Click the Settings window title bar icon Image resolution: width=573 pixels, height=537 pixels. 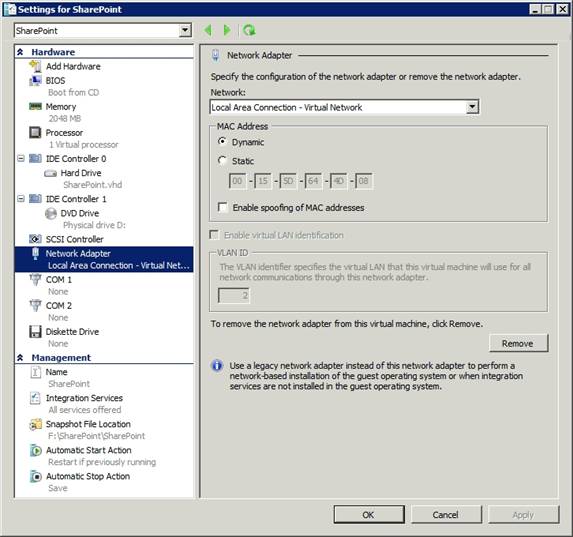point(10,9)
